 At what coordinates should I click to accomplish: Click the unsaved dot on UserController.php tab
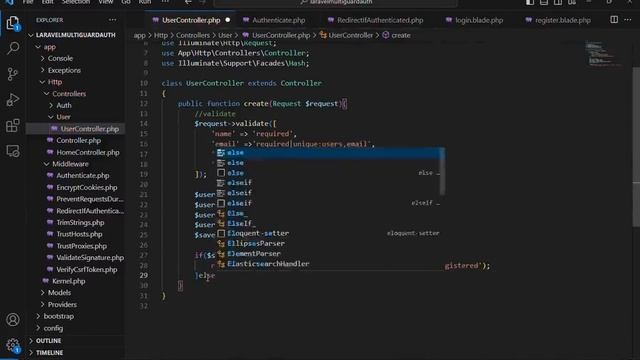point(228,20)
